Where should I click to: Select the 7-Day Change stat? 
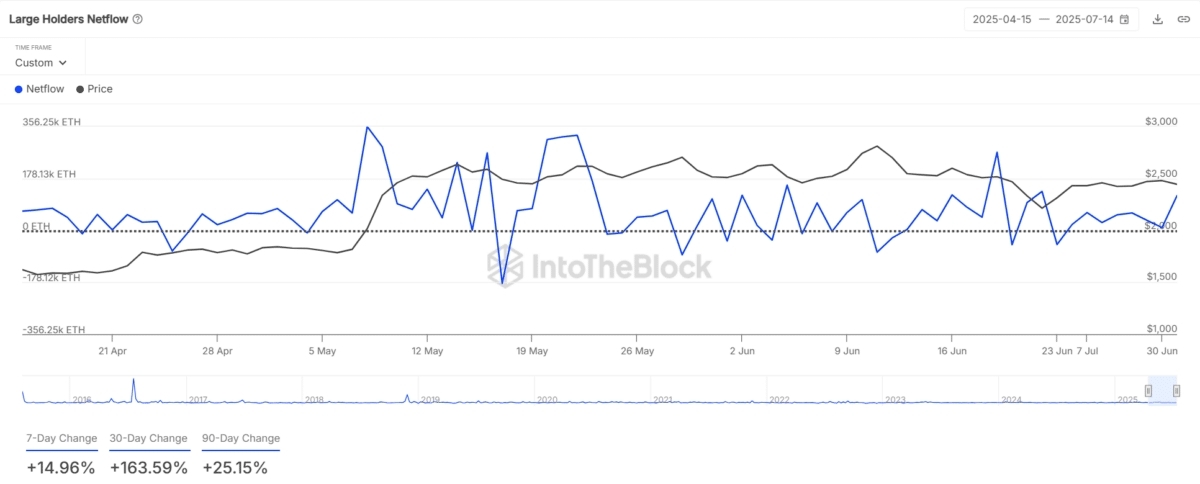[62, 438]
